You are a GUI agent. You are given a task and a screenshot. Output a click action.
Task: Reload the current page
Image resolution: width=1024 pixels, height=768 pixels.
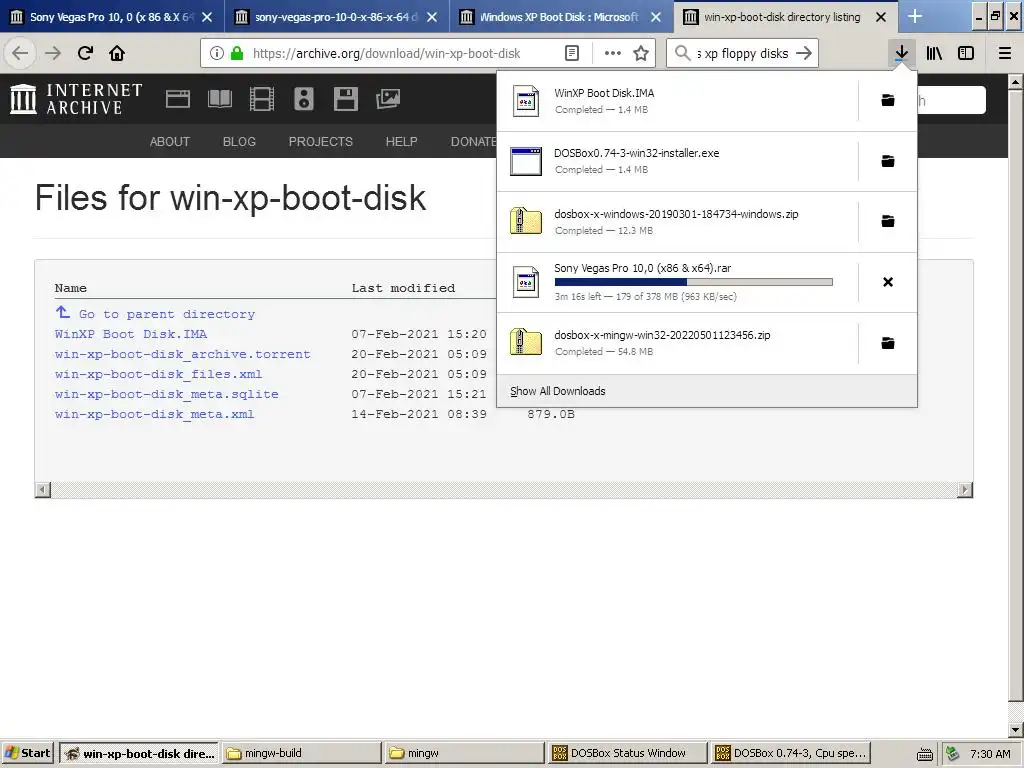(85, 53)
